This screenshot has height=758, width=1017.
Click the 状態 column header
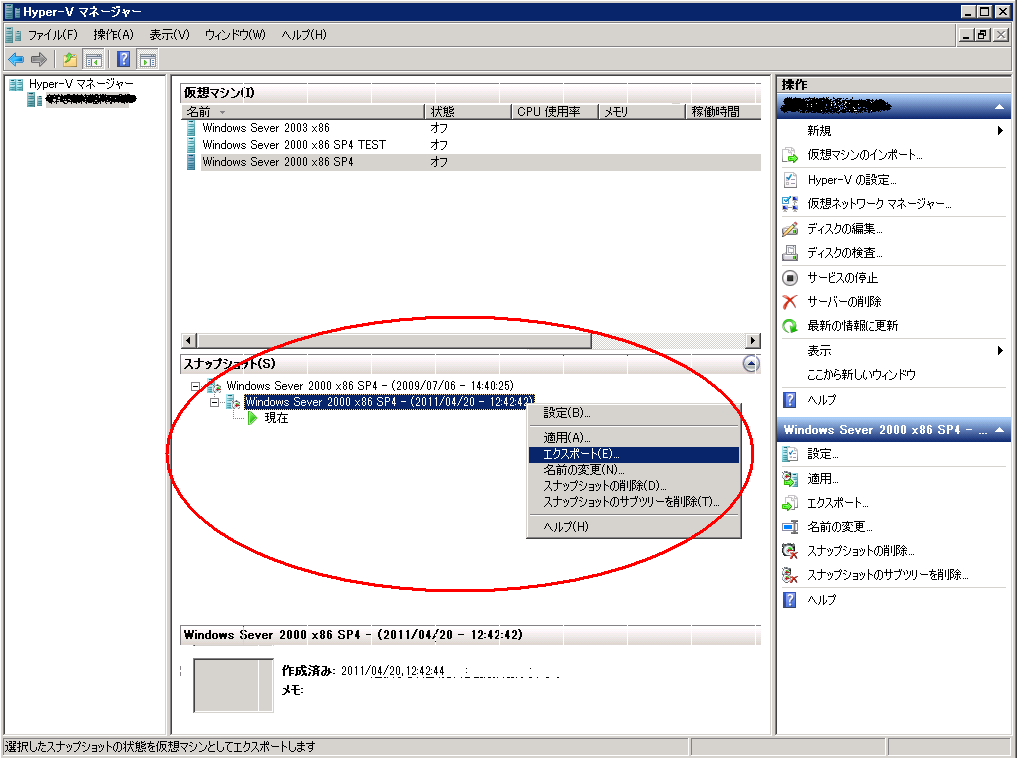click(468, 112)
